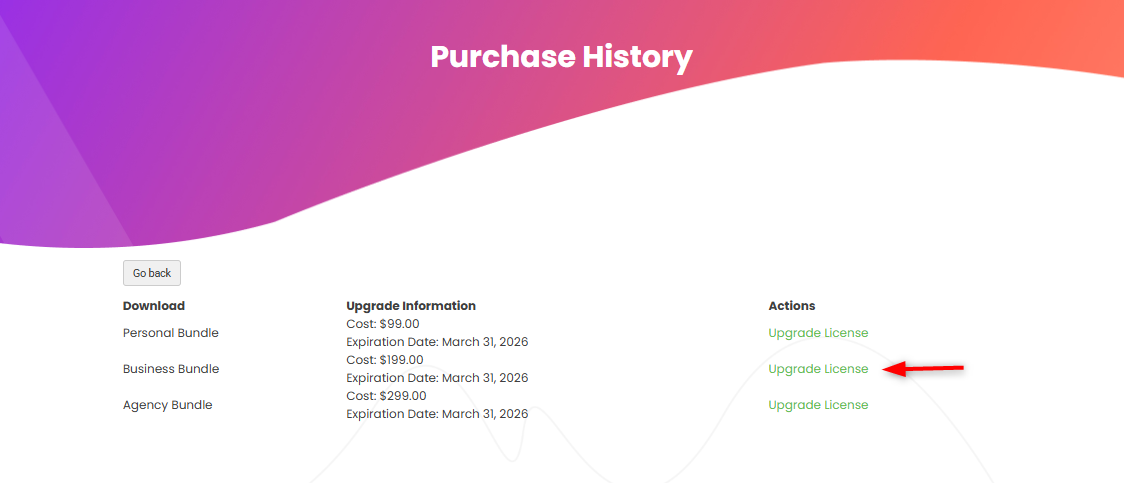Click the red arrow annotation

tap(925, 369)
